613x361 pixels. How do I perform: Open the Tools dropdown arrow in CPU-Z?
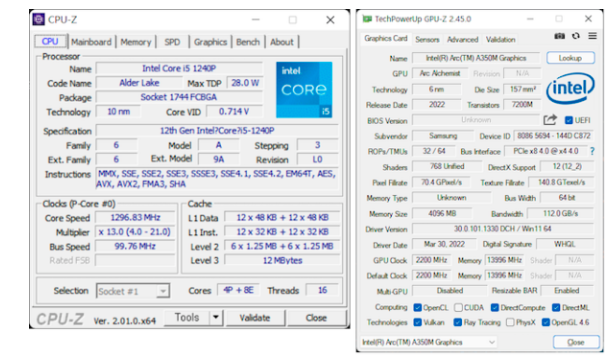(x=215, y=317)
